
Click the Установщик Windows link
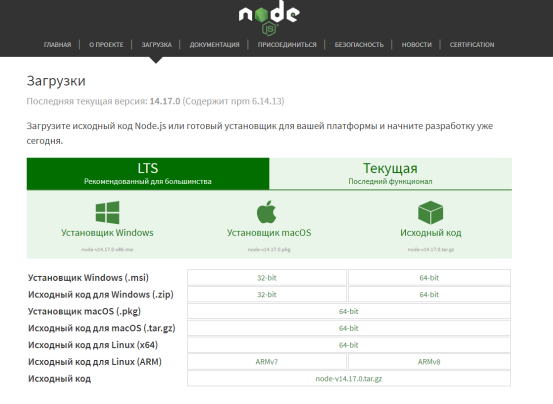(107, 233)
